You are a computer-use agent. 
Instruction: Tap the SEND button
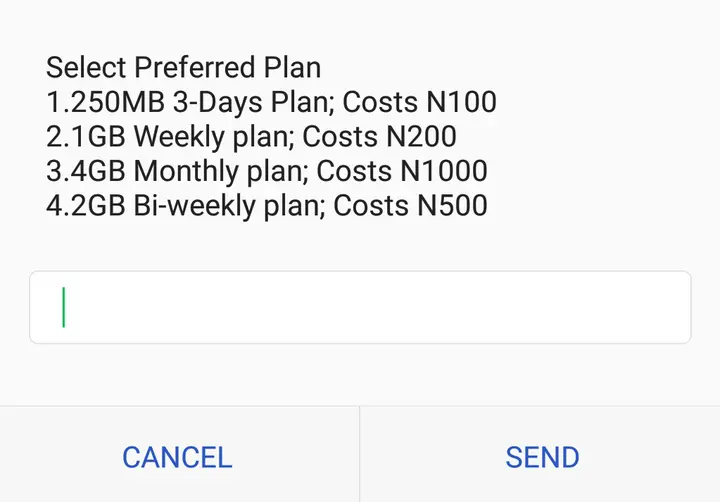point(542,457)
